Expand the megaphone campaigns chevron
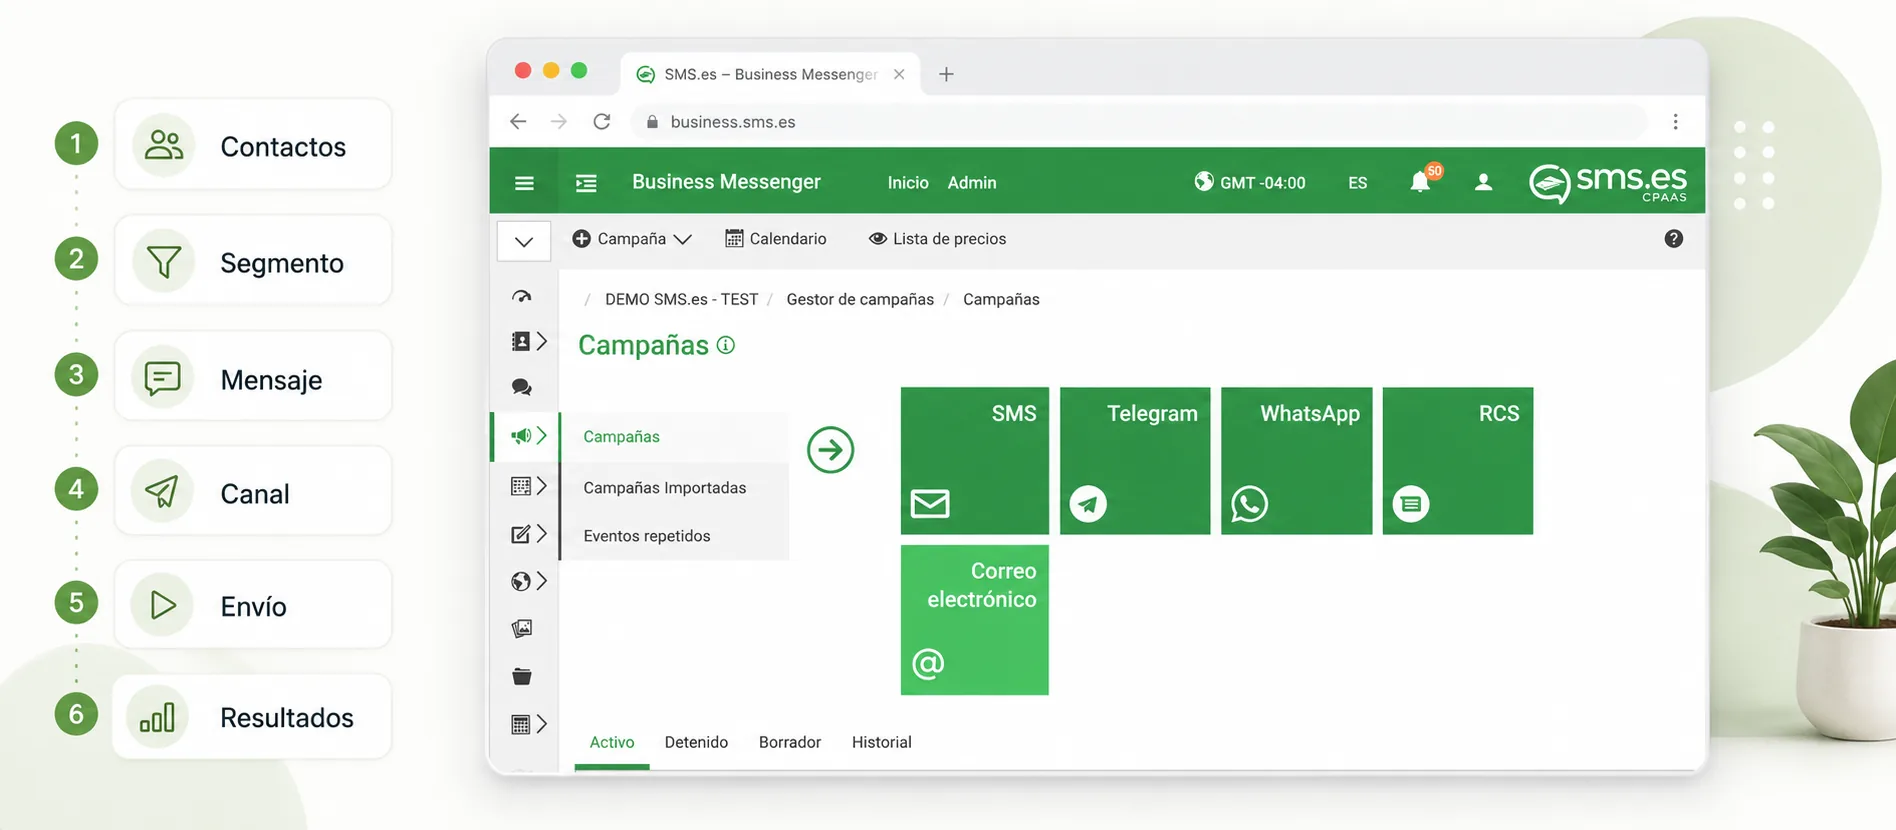This screenshot has width=1896, height=830. click(542, 435)
